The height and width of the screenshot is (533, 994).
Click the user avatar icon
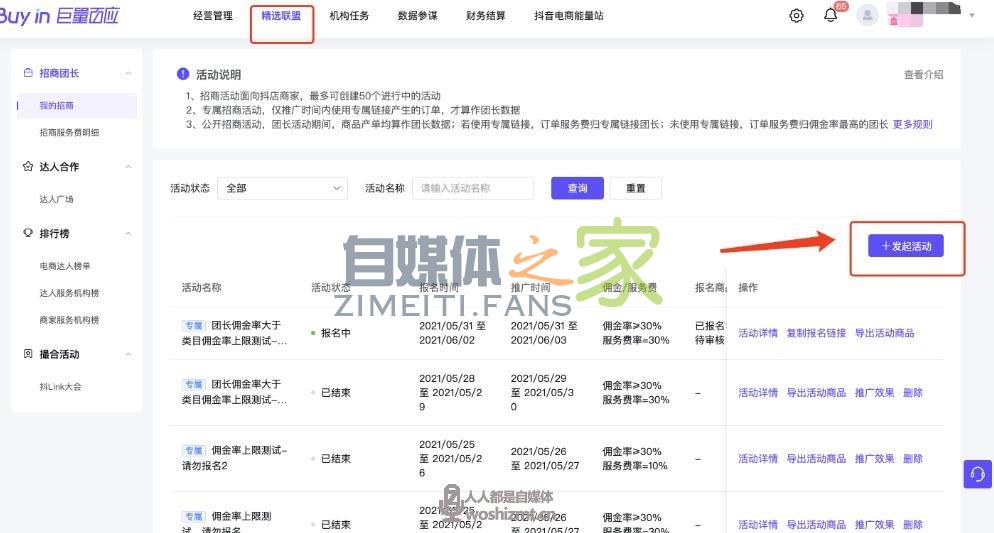(867, 15)
